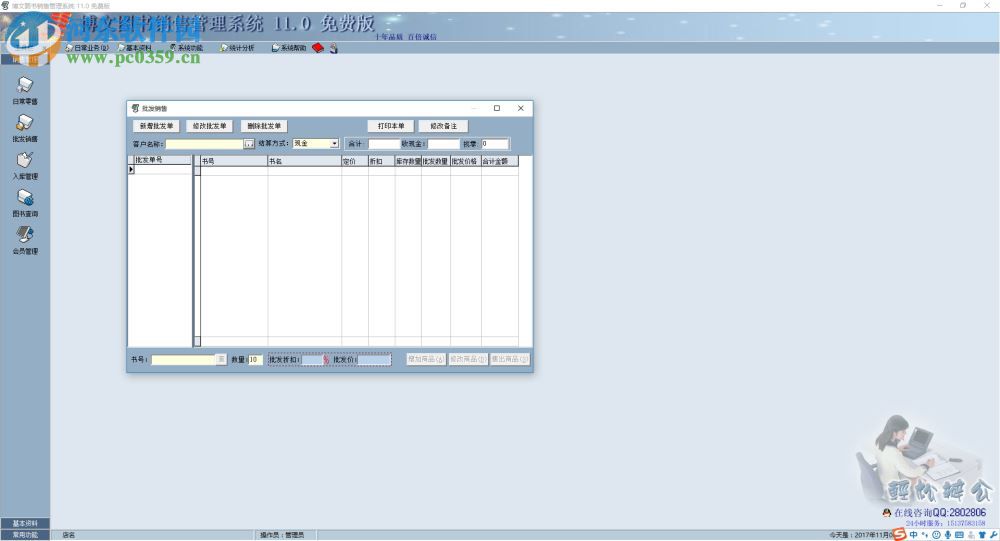
Task: Click the person icon beside red book
Action: click(334, 48)
